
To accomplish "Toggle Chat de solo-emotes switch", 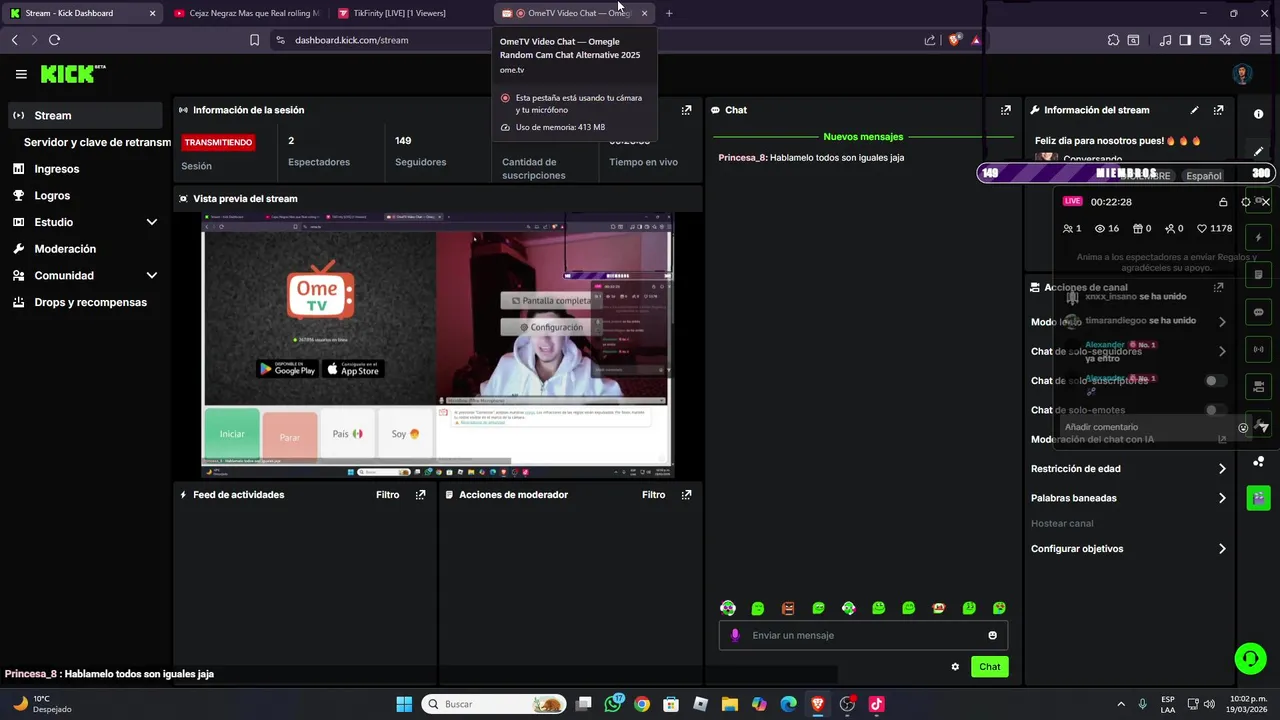I will coord(1215,410).
